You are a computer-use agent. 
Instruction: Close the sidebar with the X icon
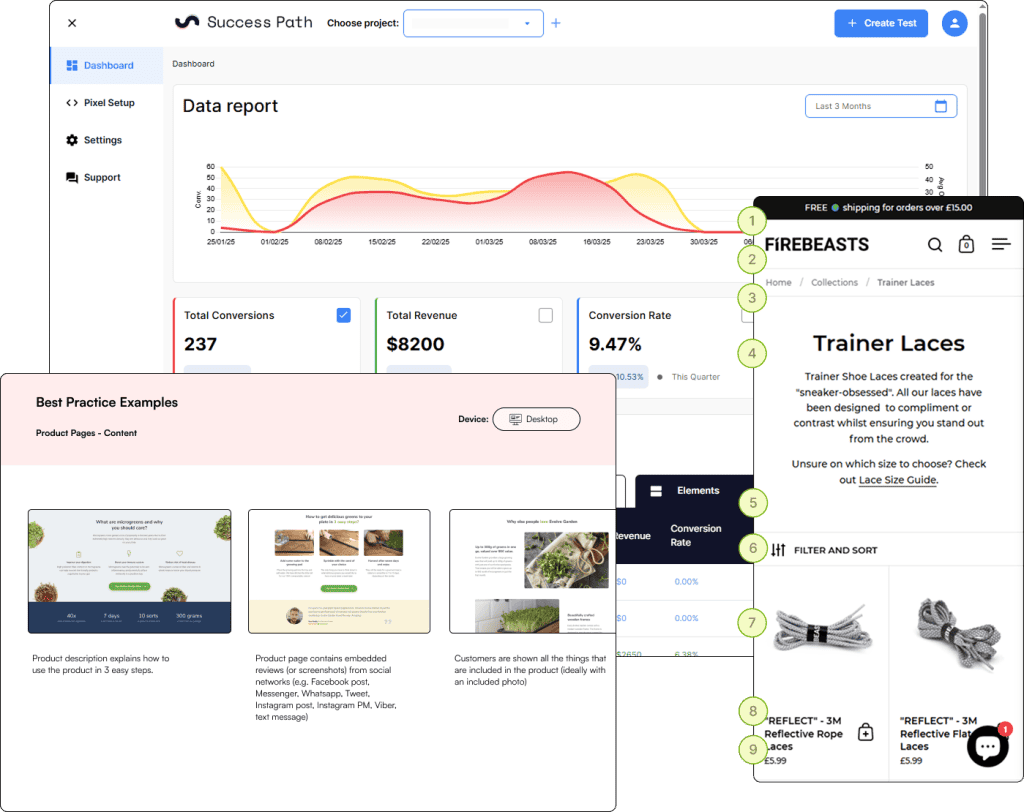tap(72, 23)
